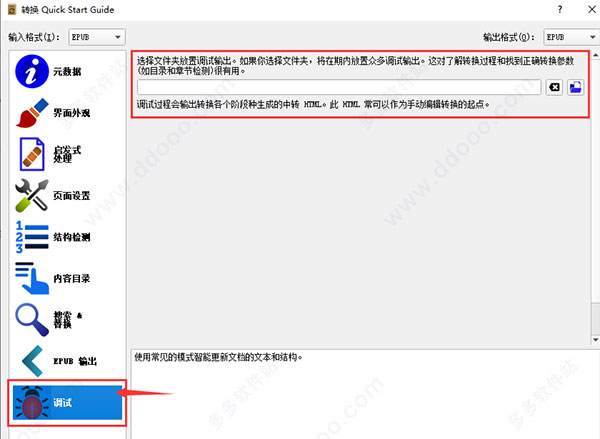
Task: Switch to the 页面设置 tab label
Action: pos(72,196)
